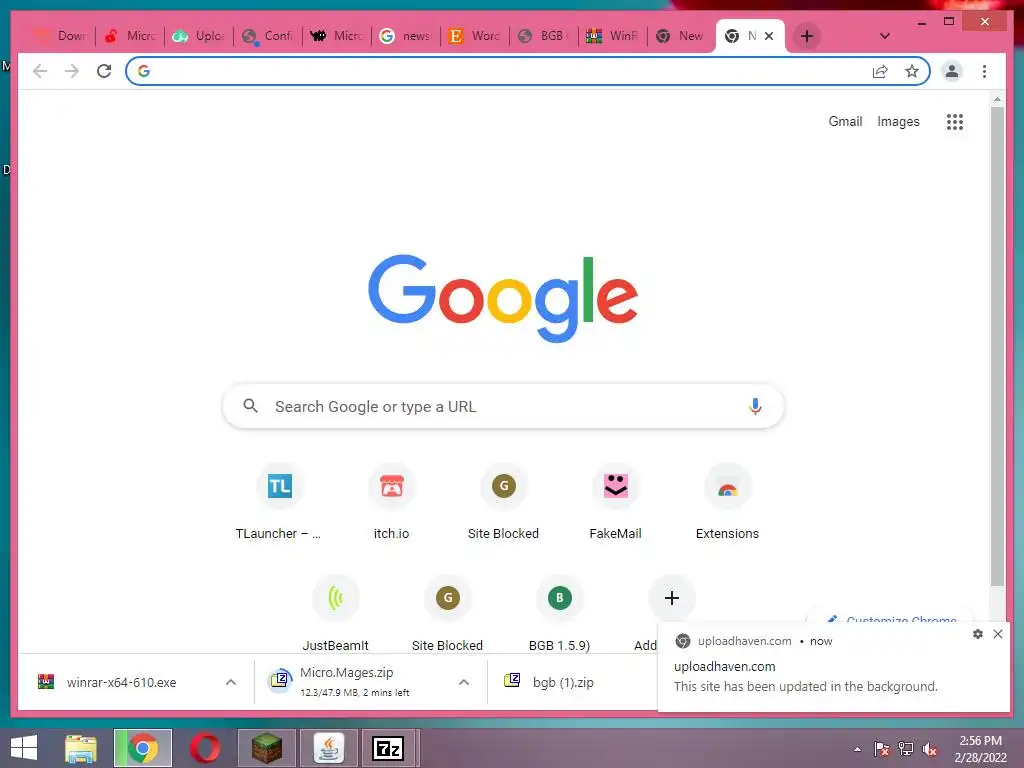Show hidden system tray icons
This screenshot has width=1024, height=768.
tap(857, 749)
